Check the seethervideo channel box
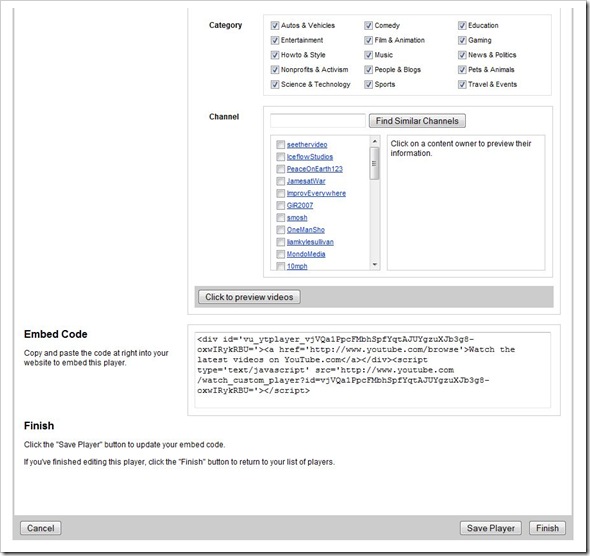This screenshot has height=556, width=590. pyautogui.click(x=280, y=144)
